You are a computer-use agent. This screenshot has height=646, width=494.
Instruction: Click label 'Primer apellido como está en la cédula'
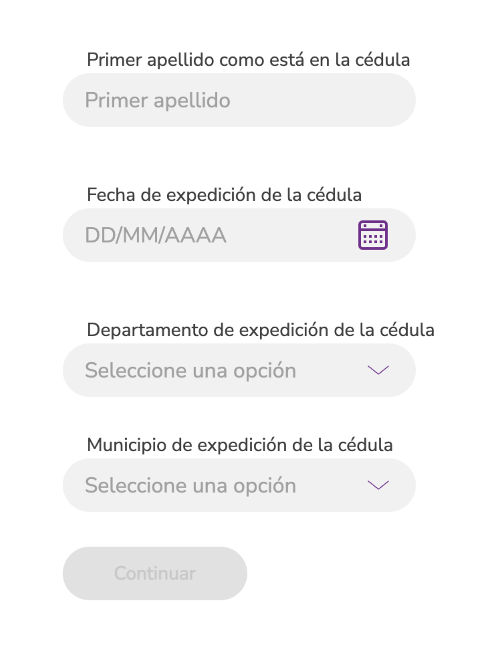[248, 60]
